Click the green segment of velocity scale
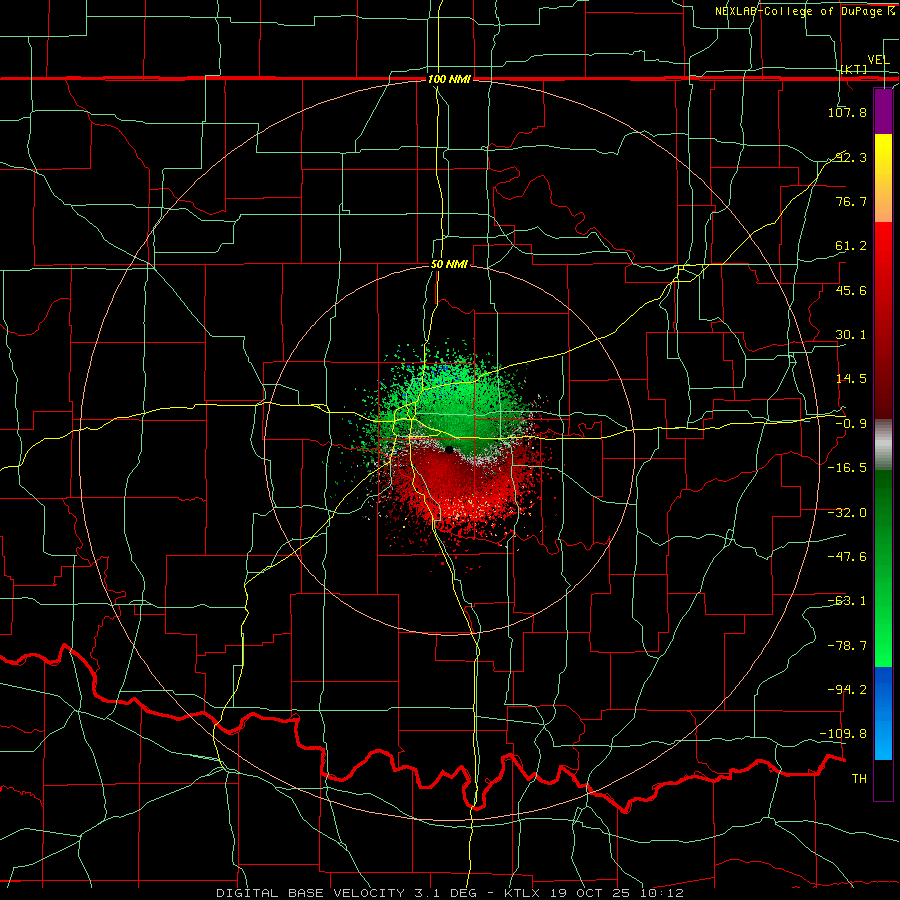This screenshot has width=900, height=900. (x=883, y=568)
